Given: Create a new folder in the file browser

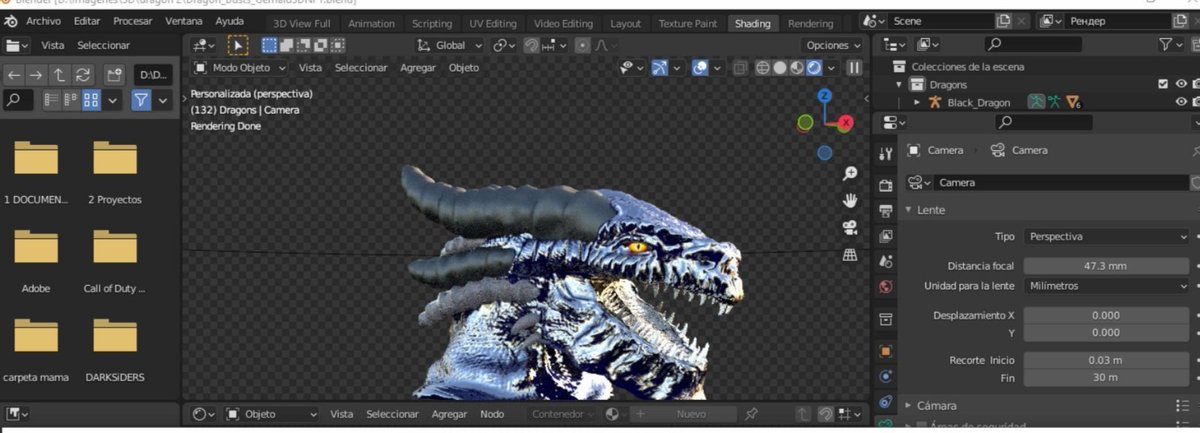Looking at the screenshot, I should (x=113, y=75).
